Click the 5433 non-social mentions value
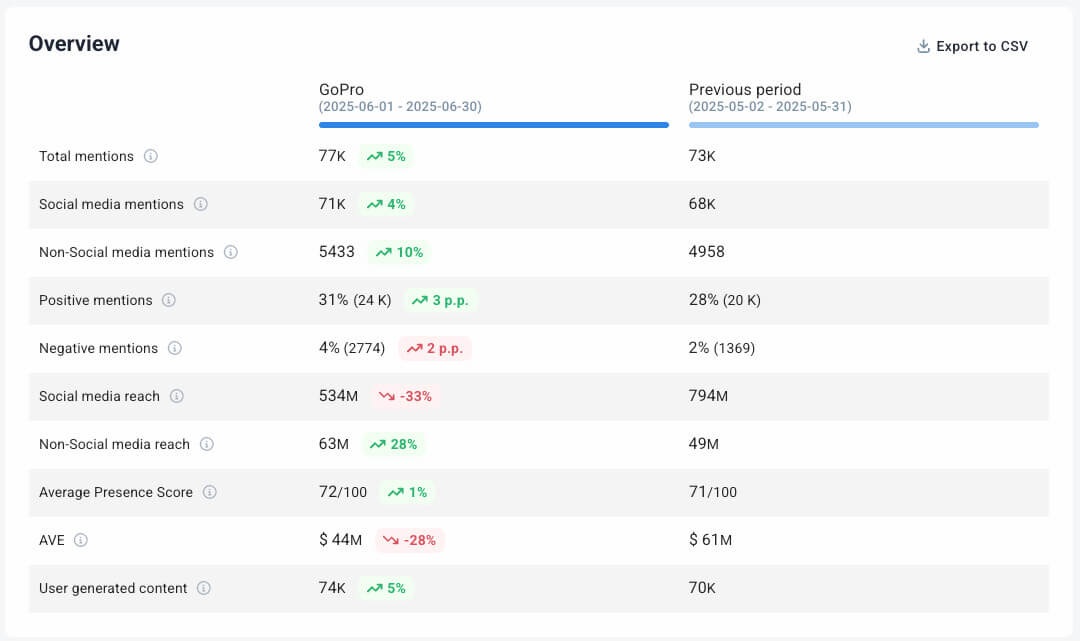The image size is (1080, 641). point(336,252)
